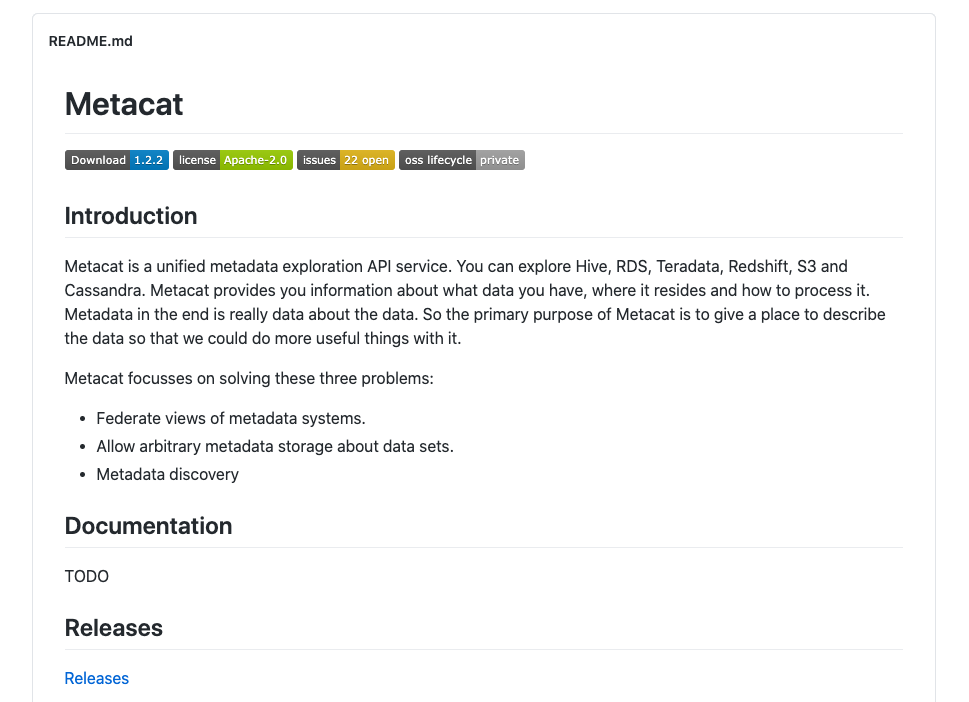Click the 'Federate views of metadata systems' bullet

[231, 418]
